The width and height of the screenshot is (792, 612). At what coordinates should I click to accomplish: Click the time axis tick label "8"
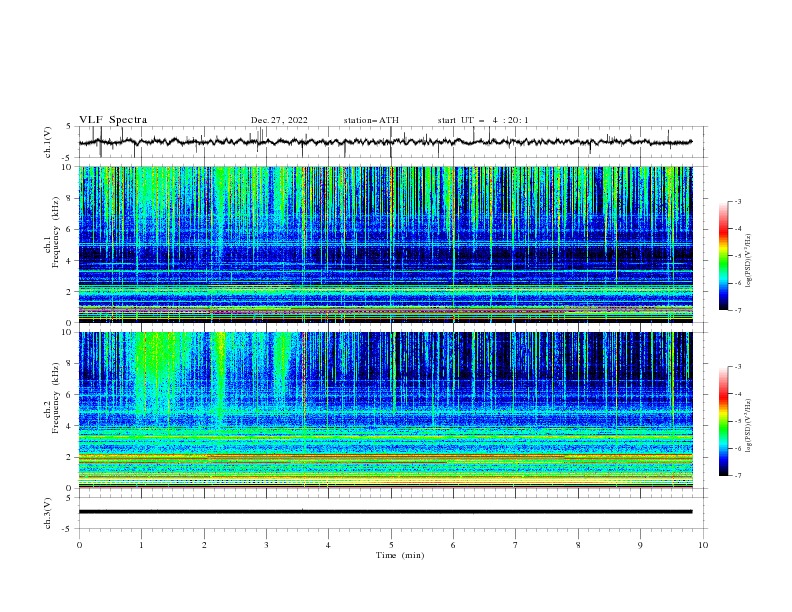tap(578, 545)
